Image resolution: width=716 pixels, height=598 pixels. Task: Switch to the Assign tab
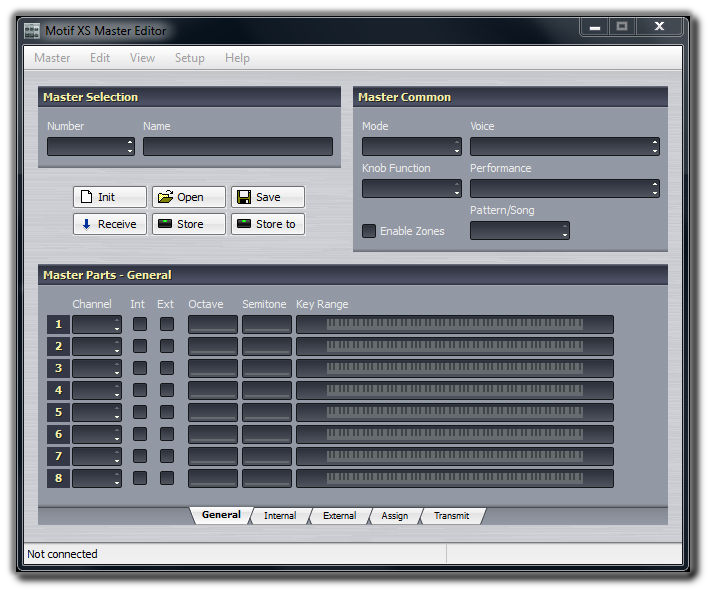click(x=395, y=516)
